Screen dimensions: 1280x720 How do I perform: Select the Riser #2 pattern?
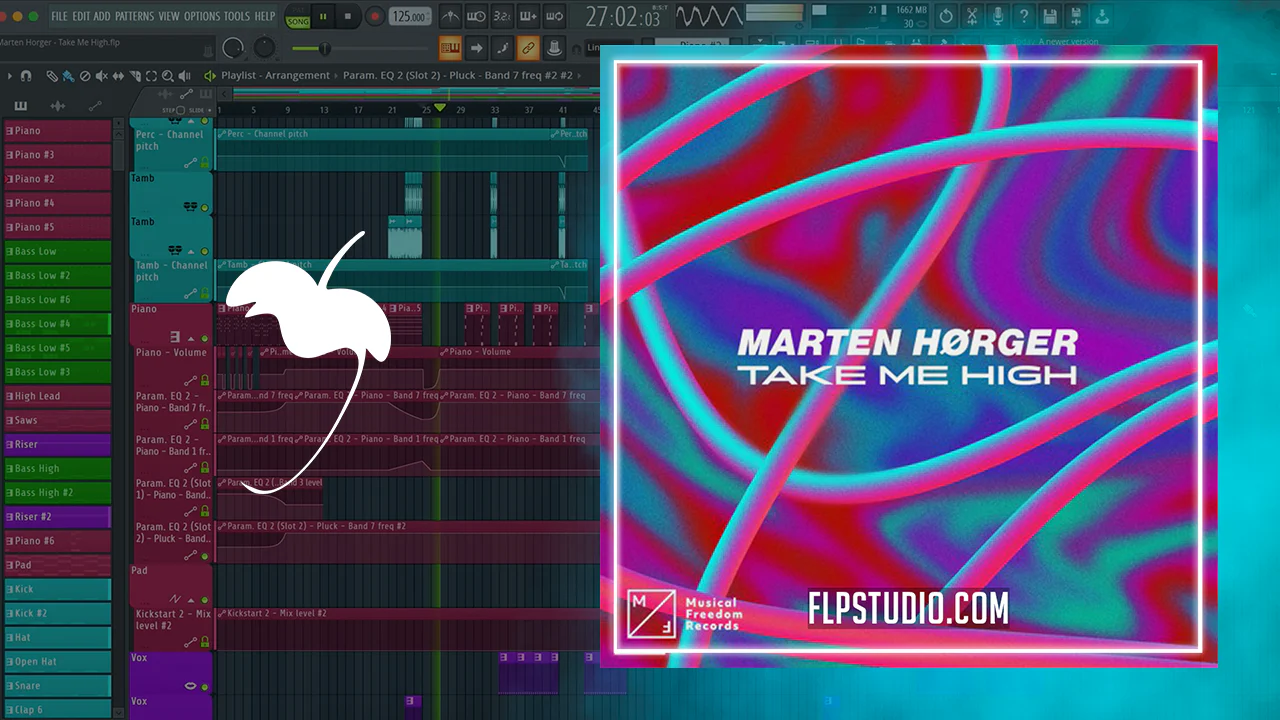coord(57,517)
